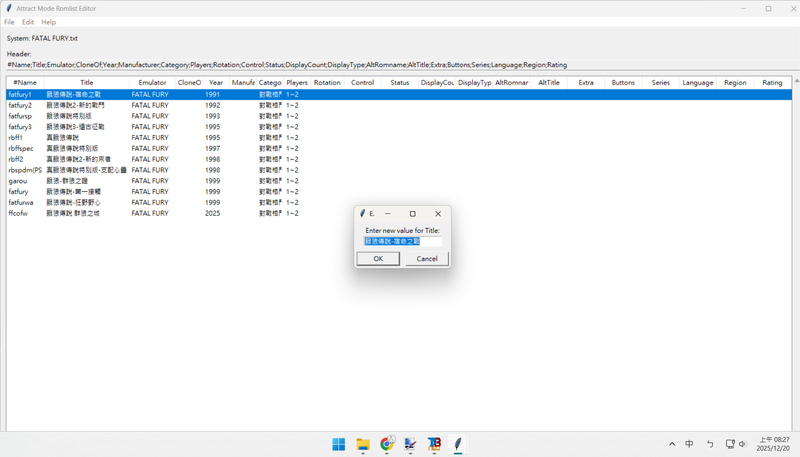
Task: Show hidden system tray icons
Action: pos(672,444)
